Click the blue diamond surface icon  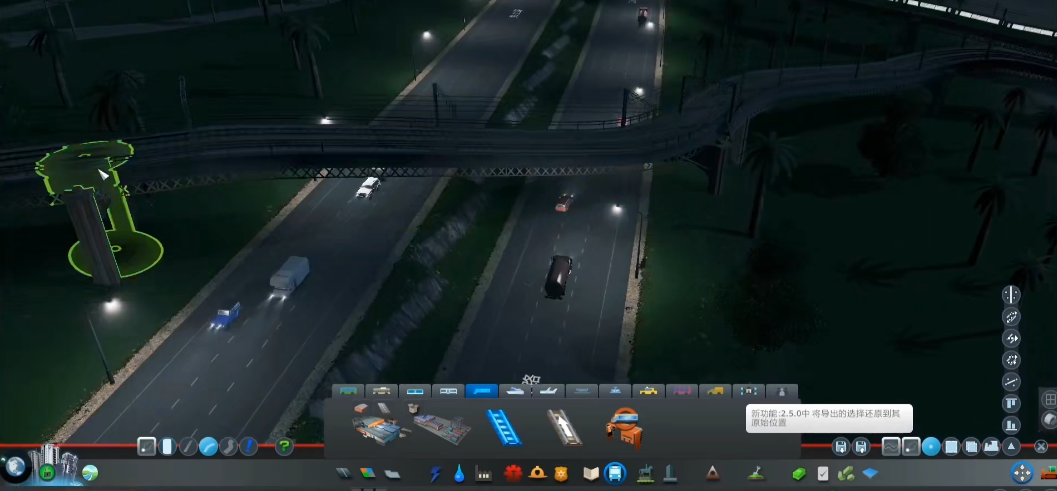click(870, 473)
